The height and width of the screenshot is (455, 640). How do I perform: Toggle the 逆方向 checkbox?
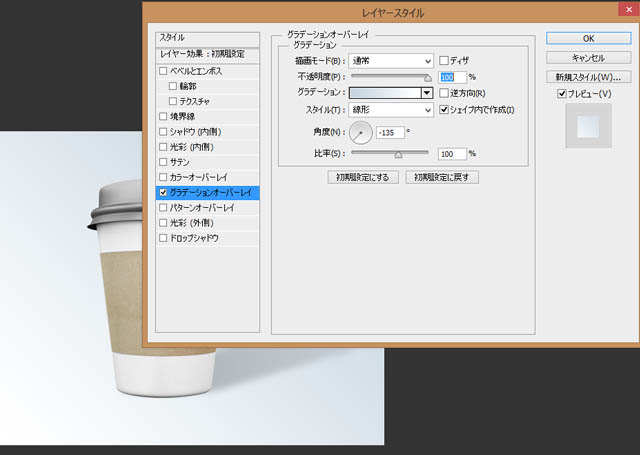444,92
